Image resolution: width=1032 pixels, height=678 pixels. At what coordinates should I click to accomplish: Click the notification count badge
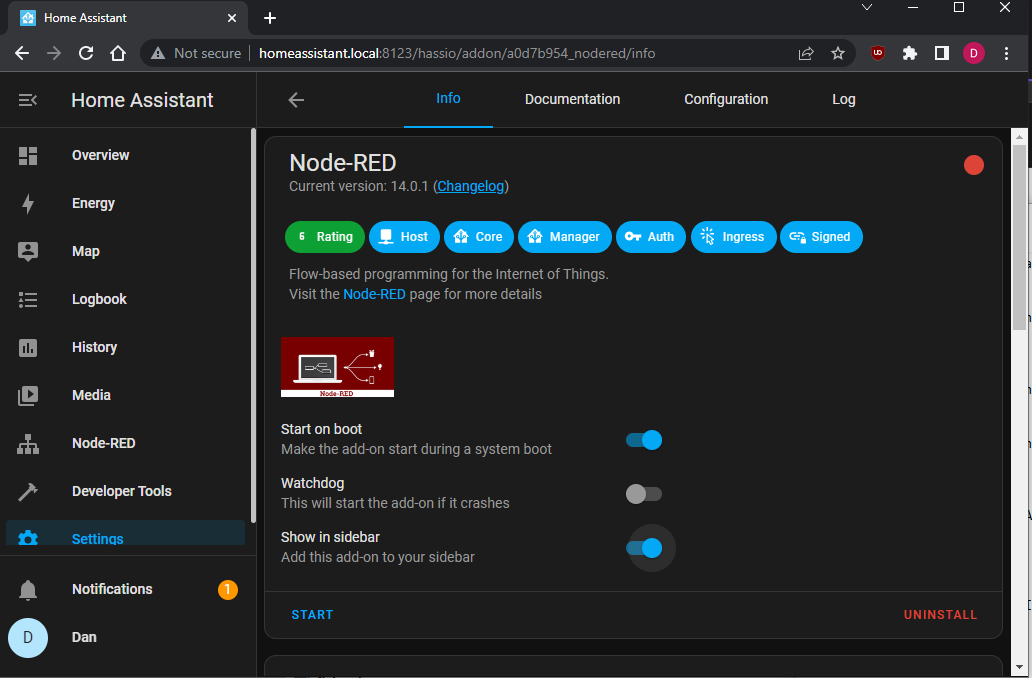[x=228, y=590]
